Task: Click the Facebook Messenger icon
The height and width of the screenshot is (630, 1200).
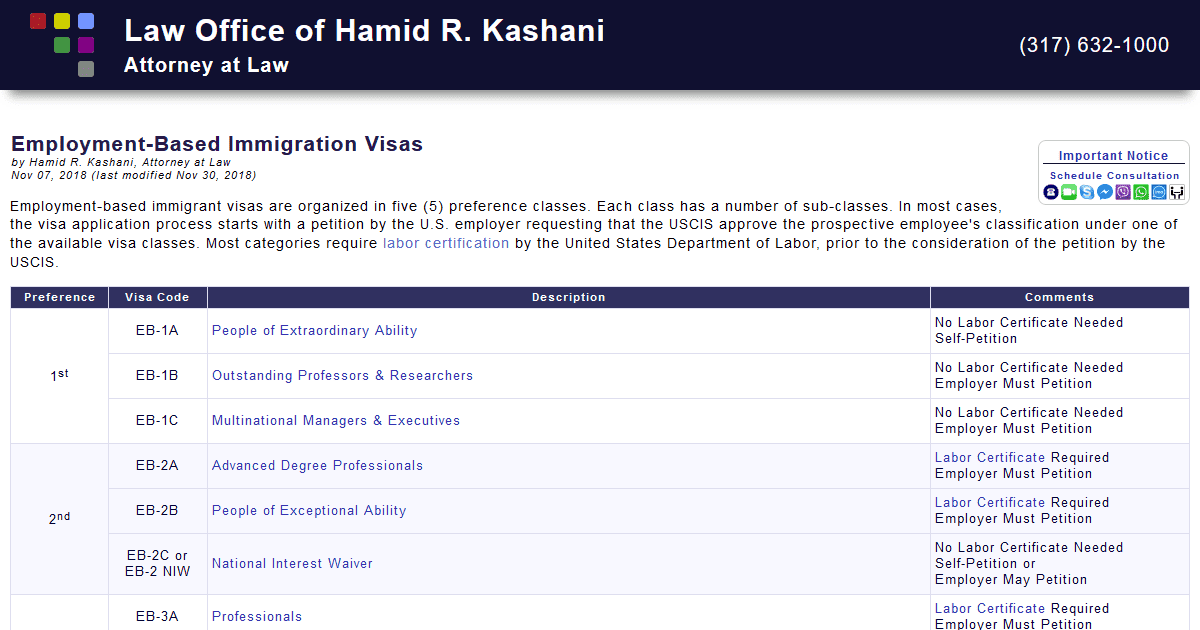Action: click(x=1104, y=191)
